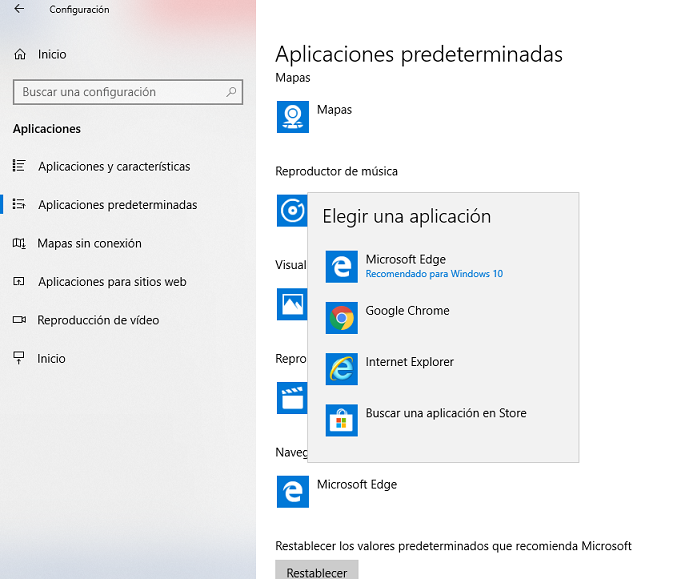Click the Microsoft Store bag icon
The height and width of the screenshot is (579, 681).
pos(342,420)
